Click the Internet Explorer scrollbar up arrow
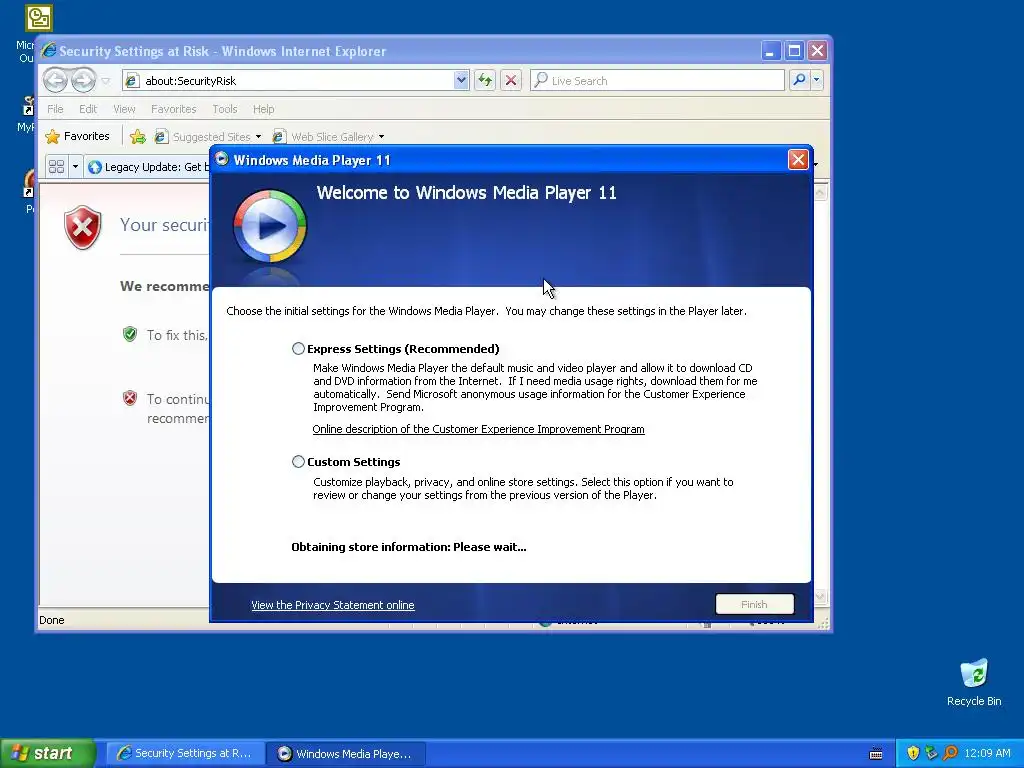 click(x=821, y=193)
